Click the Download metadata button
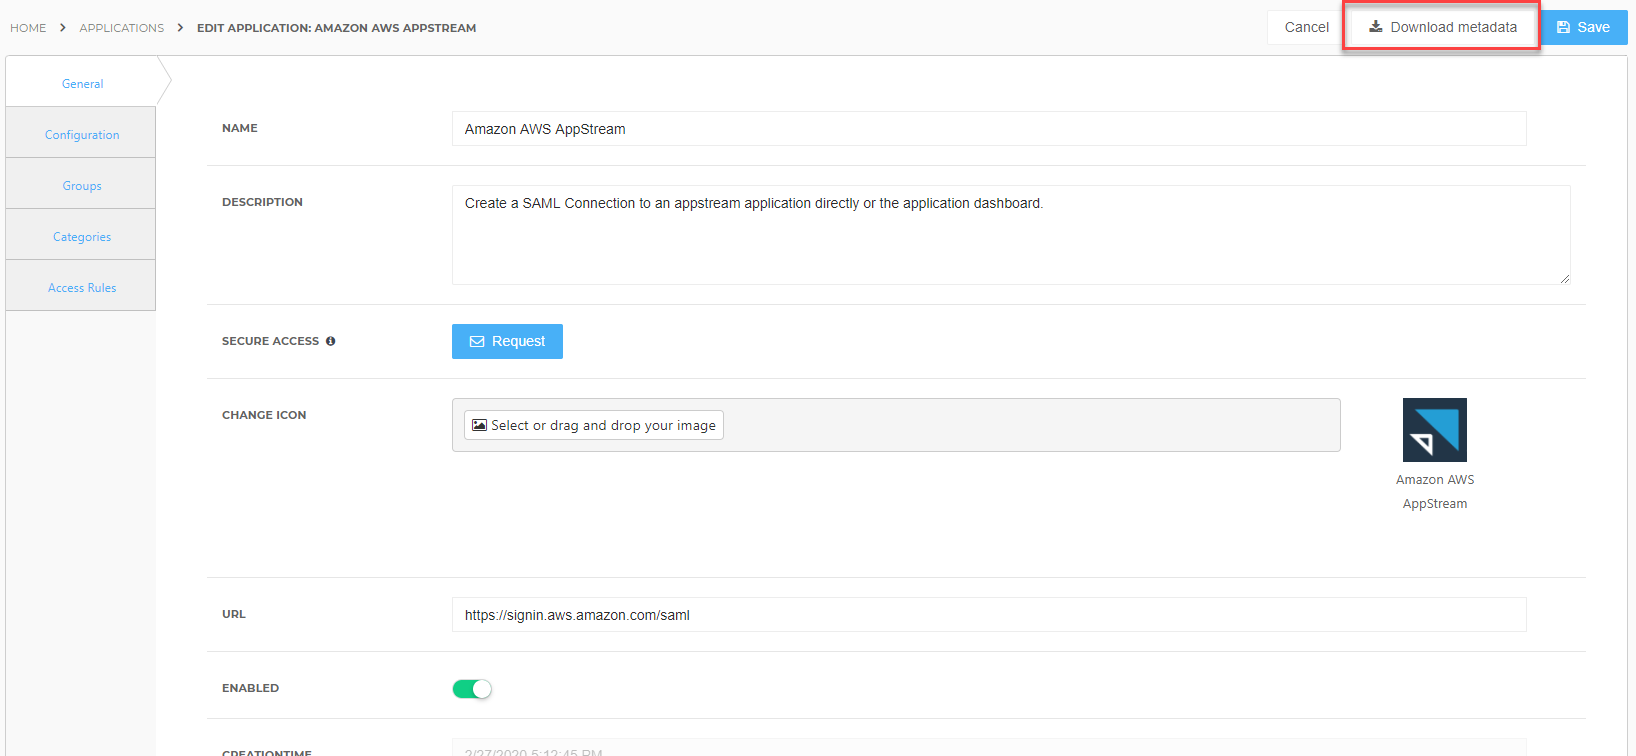 pyautogui.click(x=1442, y=27)
